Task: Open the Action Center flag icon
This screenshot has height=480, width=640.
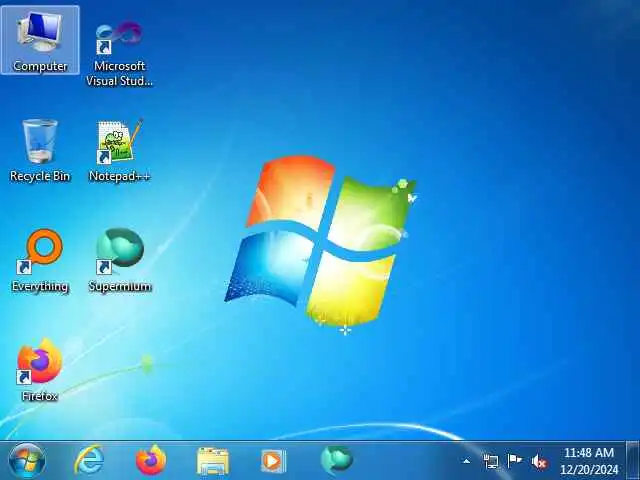Action: tap(514, 461)
